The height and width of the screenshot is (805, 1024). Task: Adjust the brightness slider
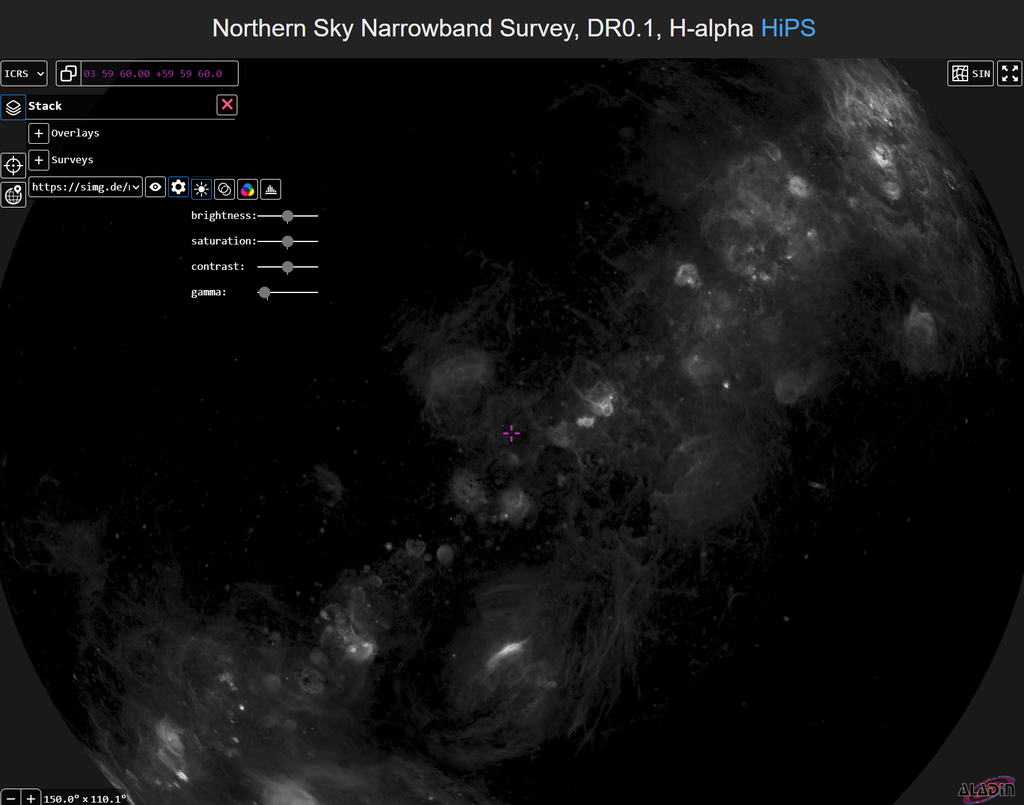coord(287,215)
